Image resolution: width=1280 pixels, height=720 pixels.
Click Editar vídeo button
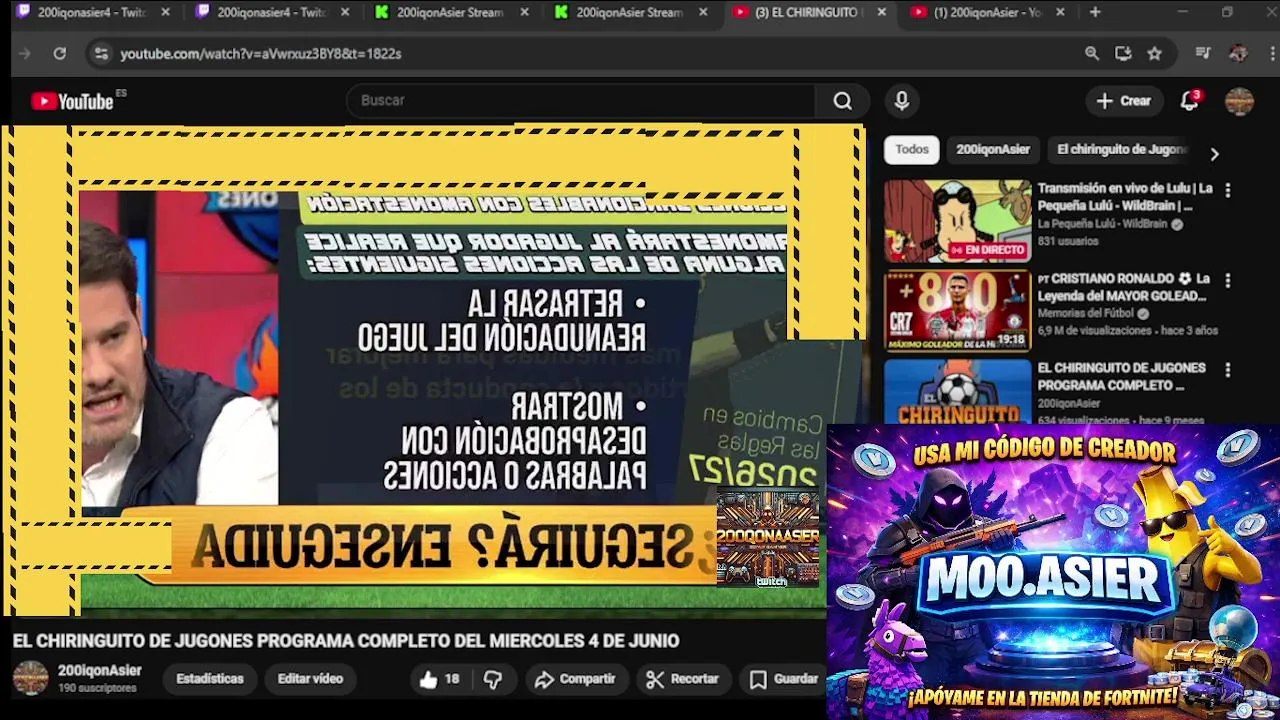310,679
